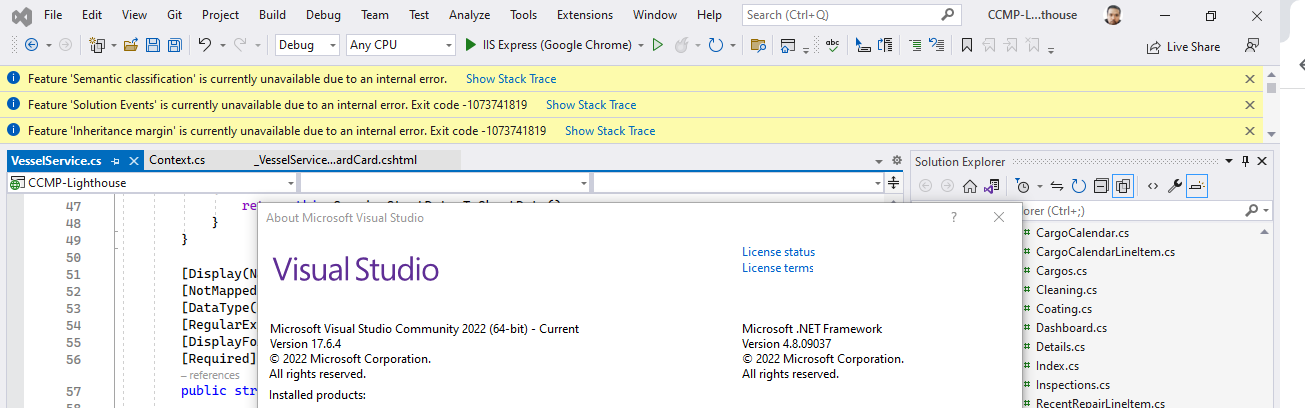Show Stack Trace for Inheritance margin error
This screenshot has height=408, width=1305.
[610, 131]
